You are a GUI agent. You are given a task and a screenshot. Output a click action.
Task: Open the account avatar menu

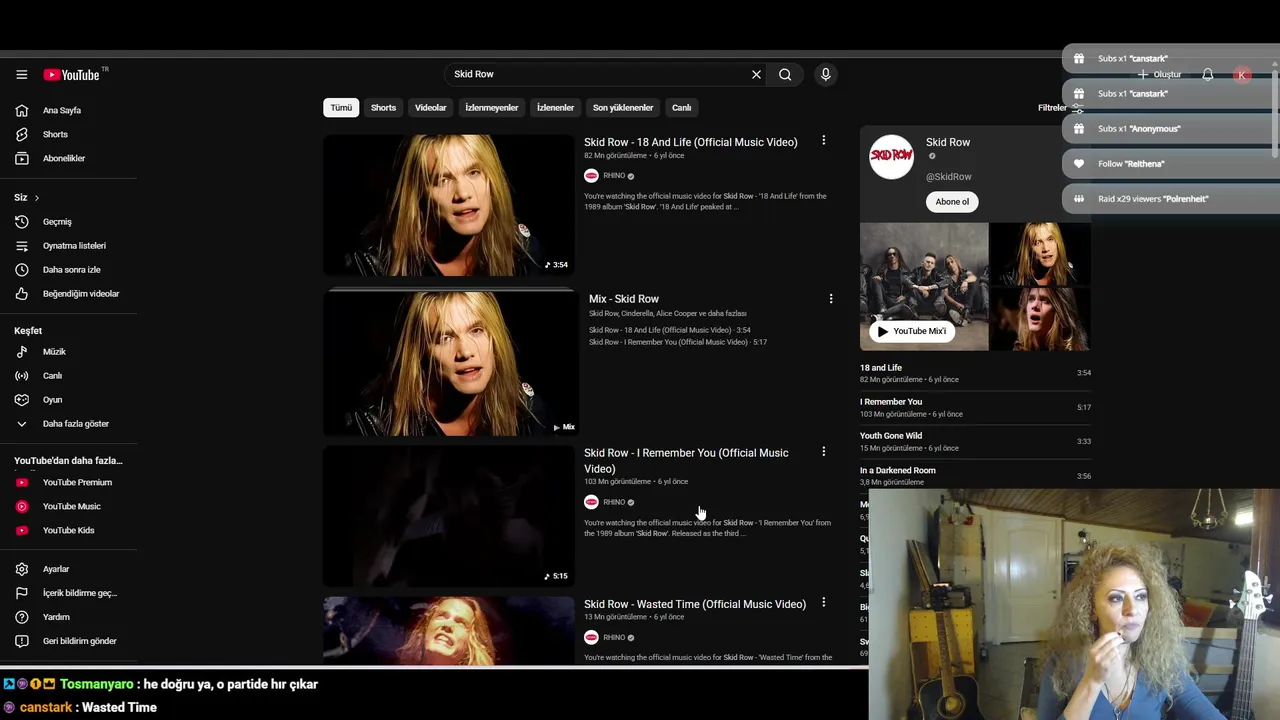[1242, 75]
